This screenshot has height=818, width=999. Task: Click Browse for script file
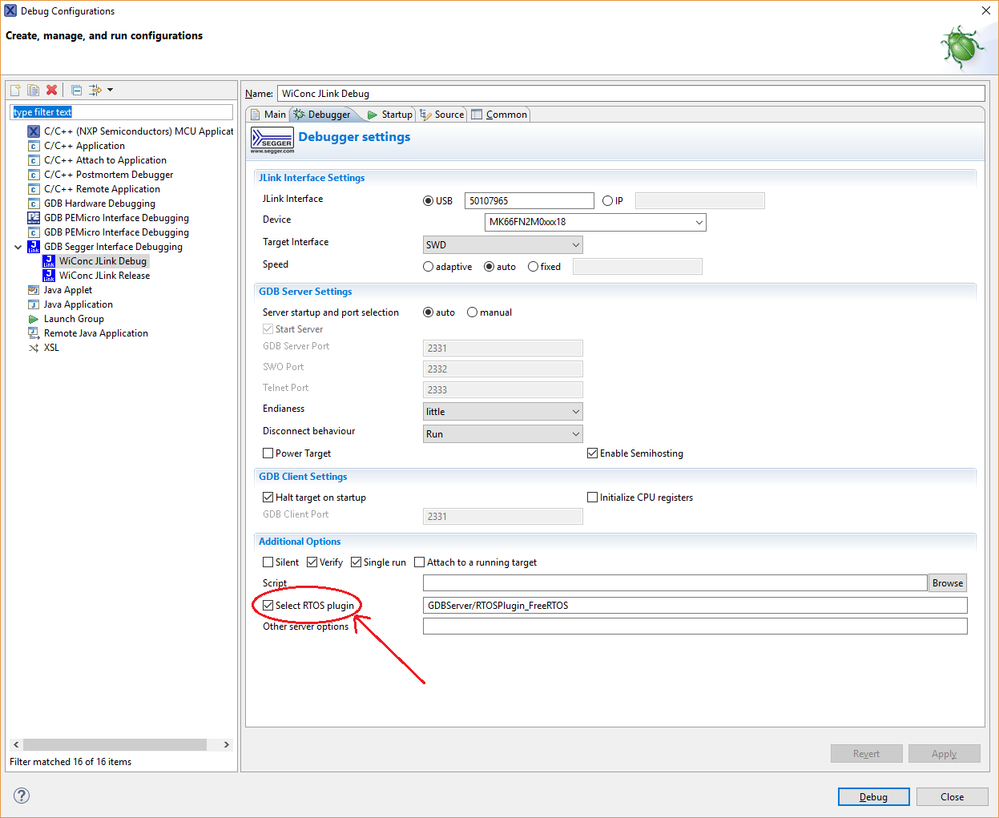click(947, 584)
